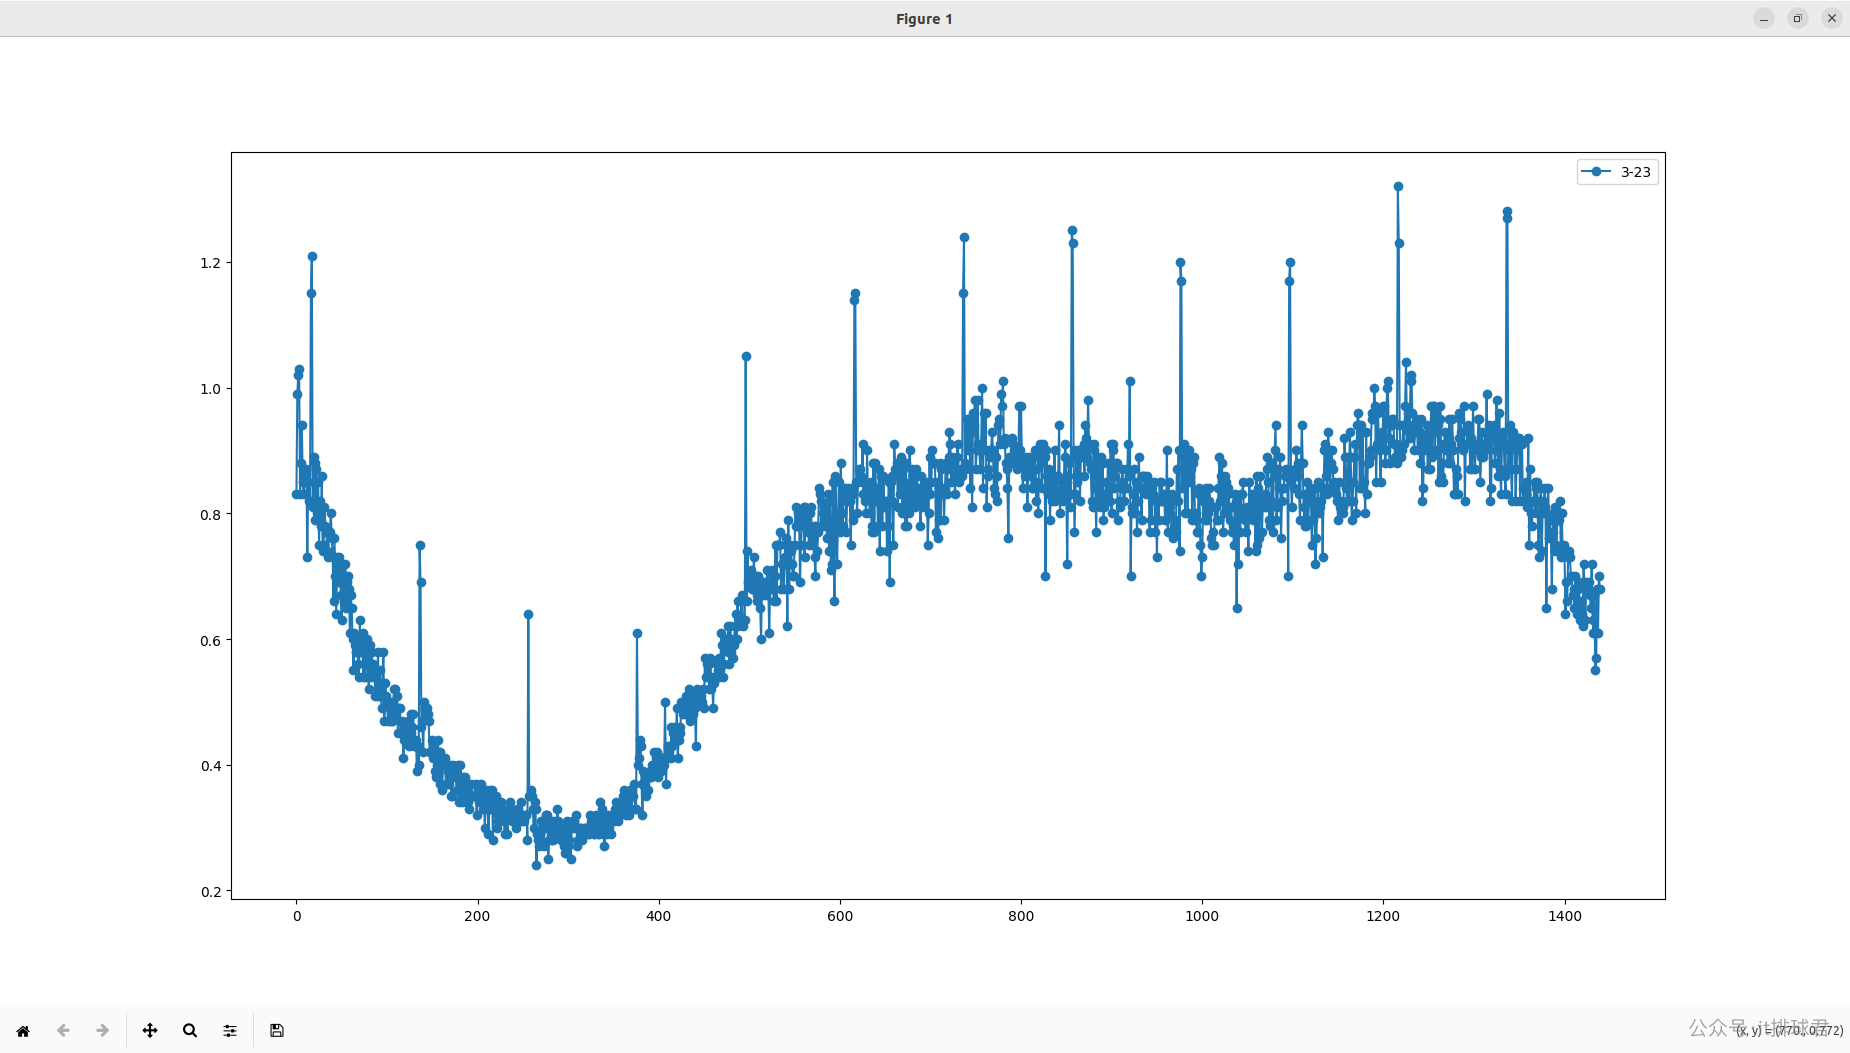Minimize the Figure 1 window

point(1764,18)
